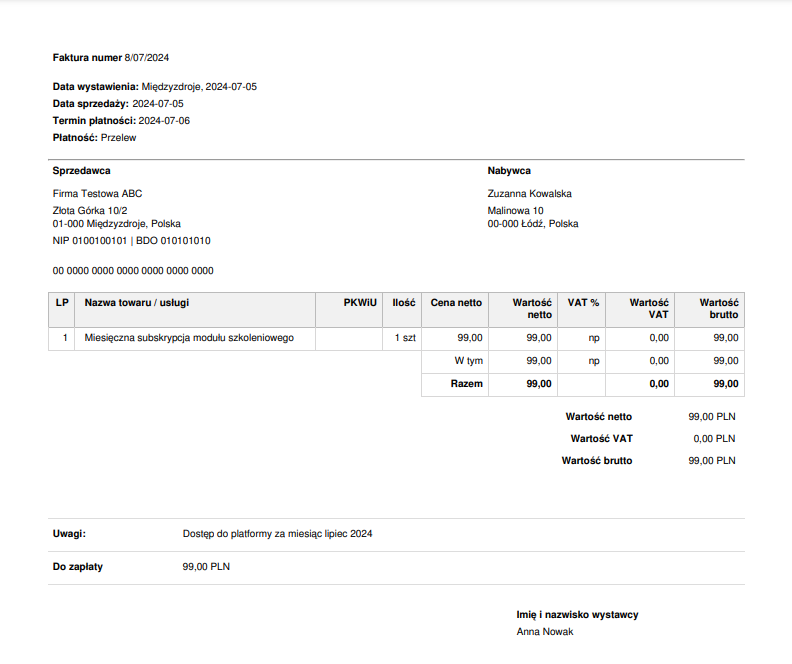Screen dimensions: 792x664
Task: Click payment method 'Przelew'
Action: 118,138
